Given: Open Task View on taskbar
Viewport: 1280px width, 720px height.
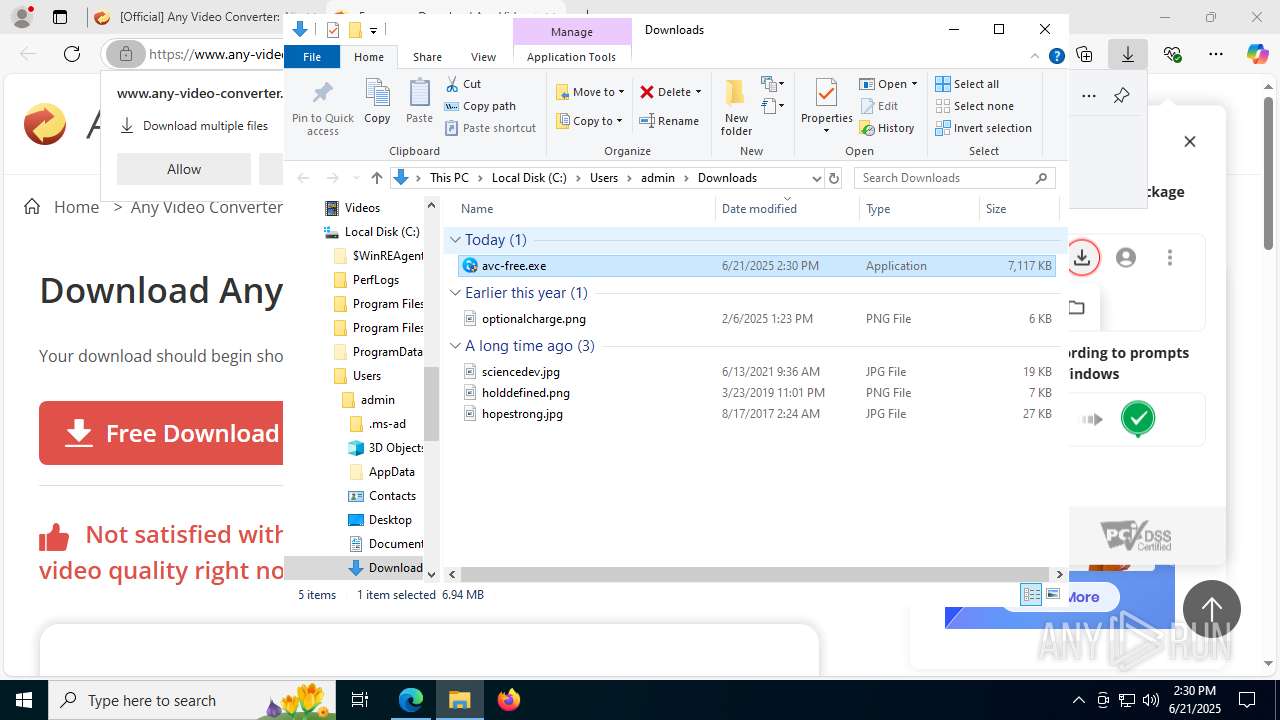Looking at the screenshot, I should click(360, 700).
